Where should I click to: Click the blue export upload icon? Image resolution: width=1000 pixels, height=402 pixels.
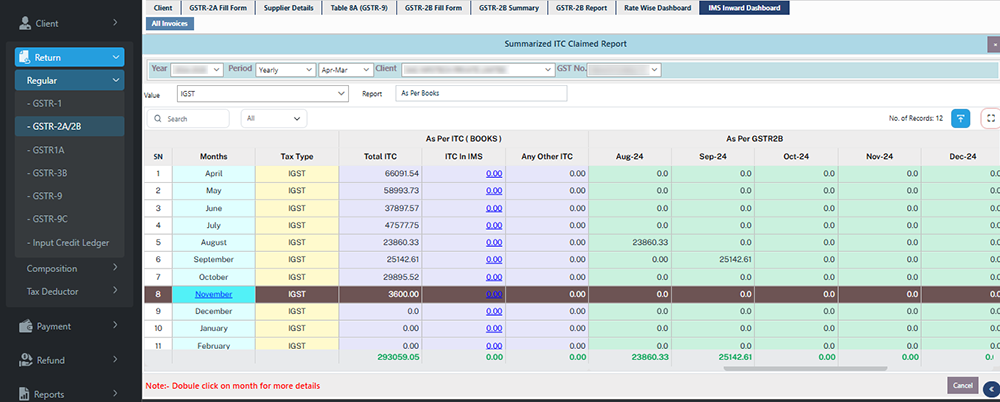click(960, 118)
